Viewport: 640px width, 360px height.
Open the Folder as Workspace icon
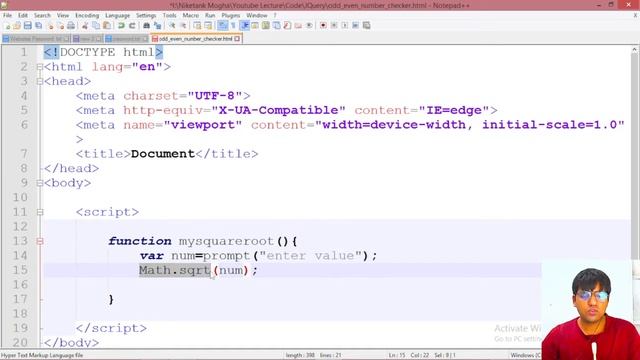tap(298, 26)
